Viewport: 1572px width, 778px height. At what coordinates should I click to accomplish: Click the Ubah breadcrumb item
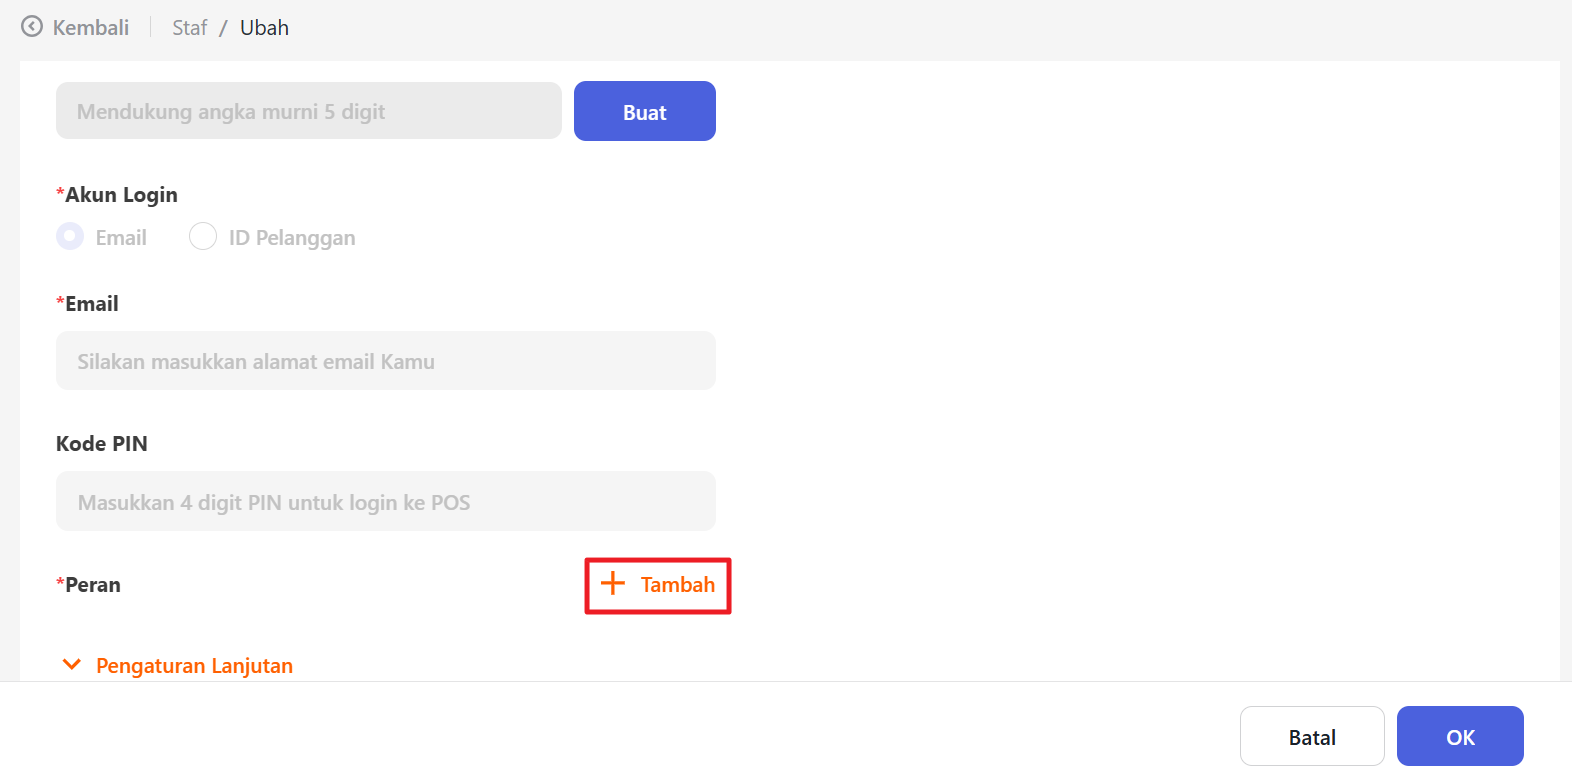[x=264, y=28]
